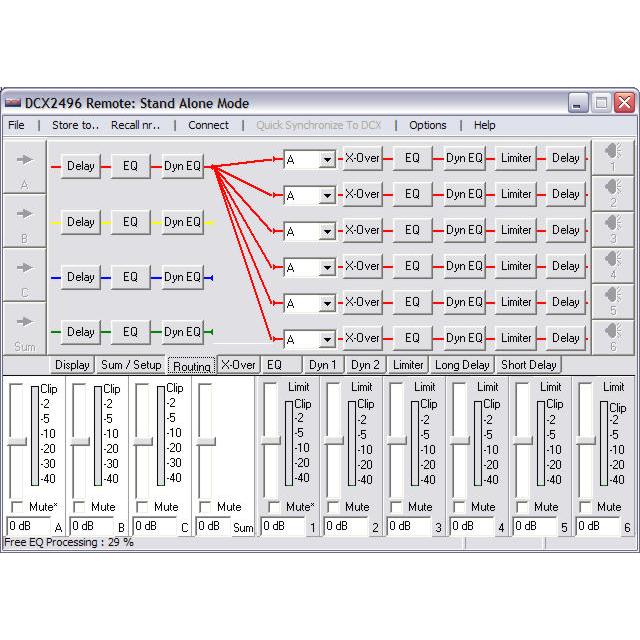Enable Mute on output 3
Image resolution: width=640 pixels, height=640 pixels.
[396, 507]
